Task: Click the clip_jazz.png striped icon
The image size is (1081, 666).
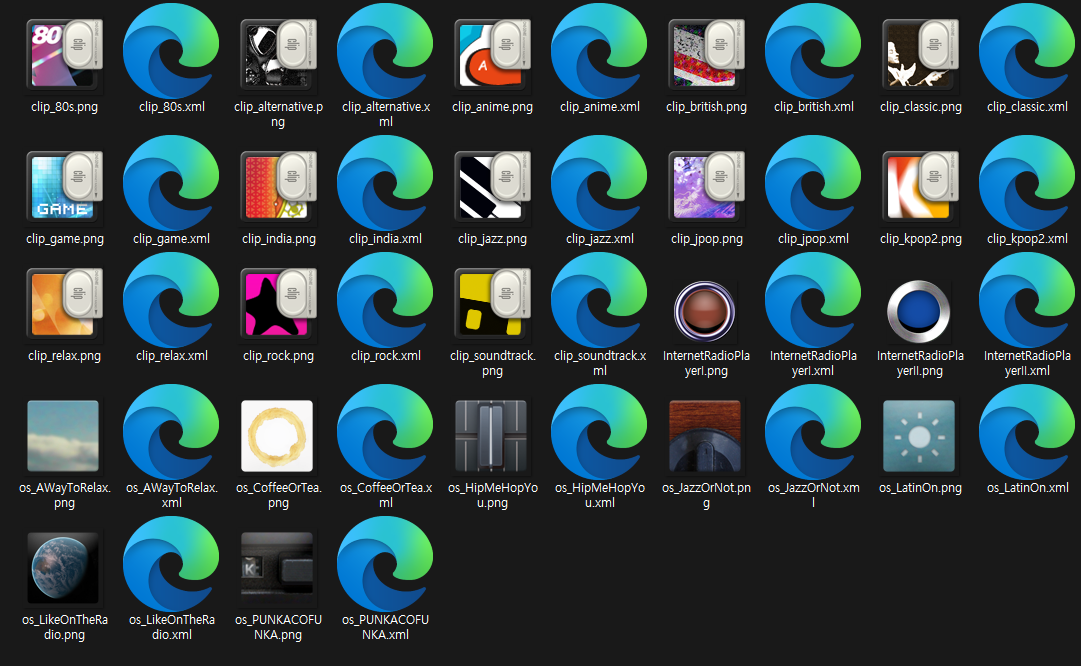Action: point(492,186)
